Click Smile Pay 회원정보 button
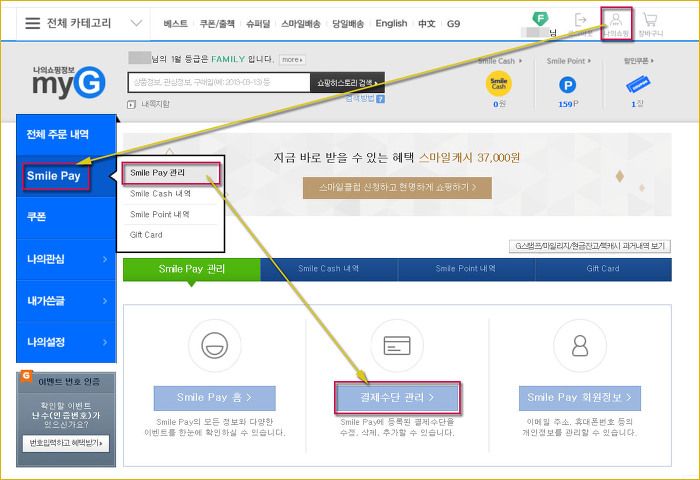Image resolution: width=700 pixels, height=480 pixels. click(580, 398)
